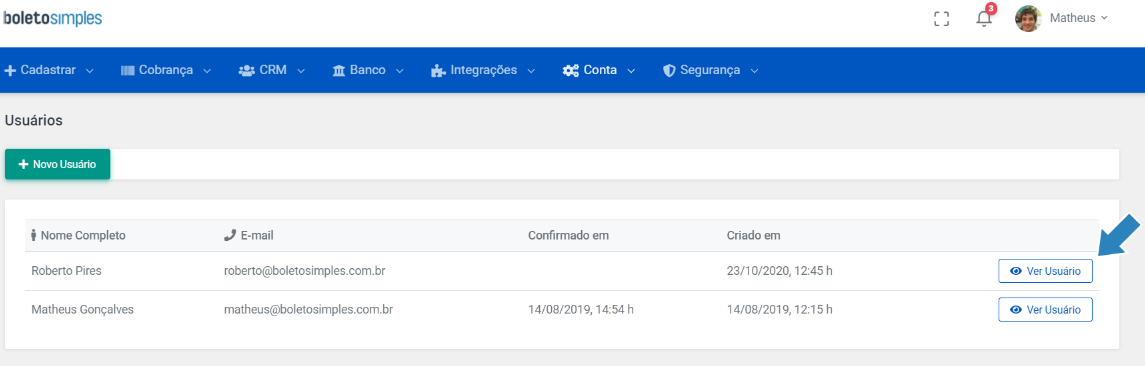Click Ver Usuário for Matheus Gonçalves
The image size is (1145, 366).
coord(1045,309)
